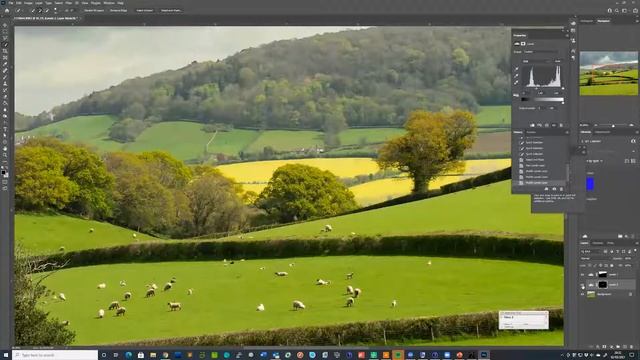Screen dimensions: 640x360
Task: Click the Home icon in options bar
Action: tap(7, 10)
